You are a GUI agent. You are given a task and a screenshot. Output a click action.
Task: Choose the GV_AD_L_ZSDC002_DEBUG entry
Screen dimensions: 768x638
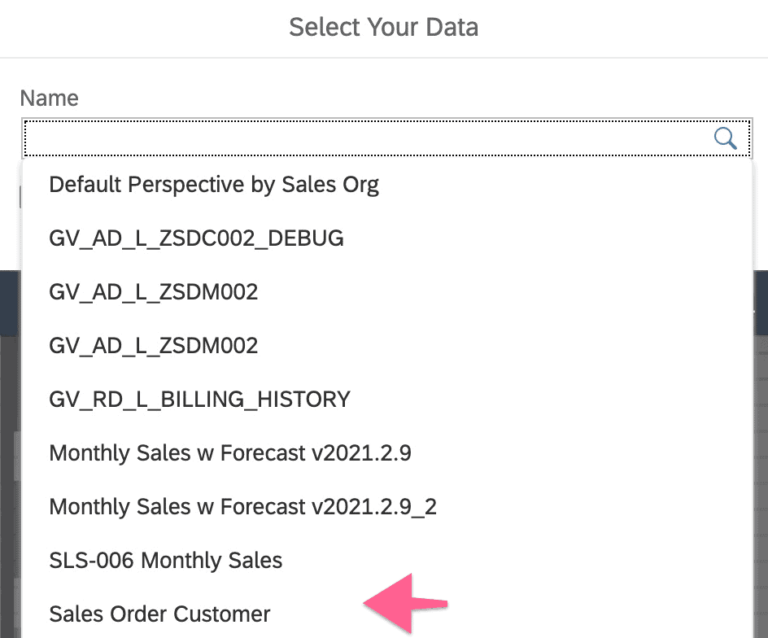pyautogui.click(x=196, y=238)
